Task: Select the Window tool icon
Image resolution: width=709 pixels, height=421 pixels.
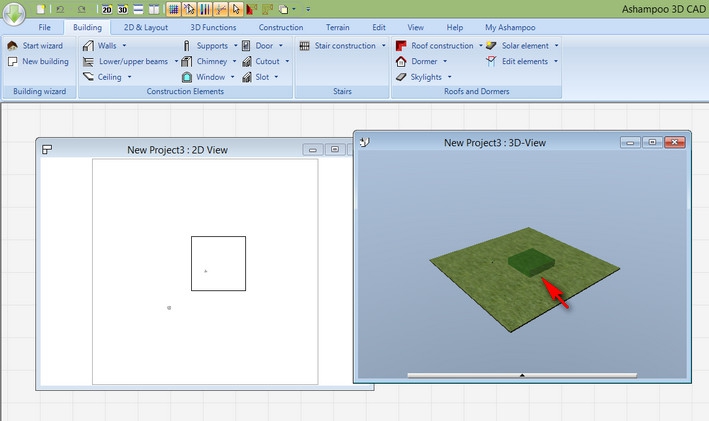Action: click(x=187, y=77)
